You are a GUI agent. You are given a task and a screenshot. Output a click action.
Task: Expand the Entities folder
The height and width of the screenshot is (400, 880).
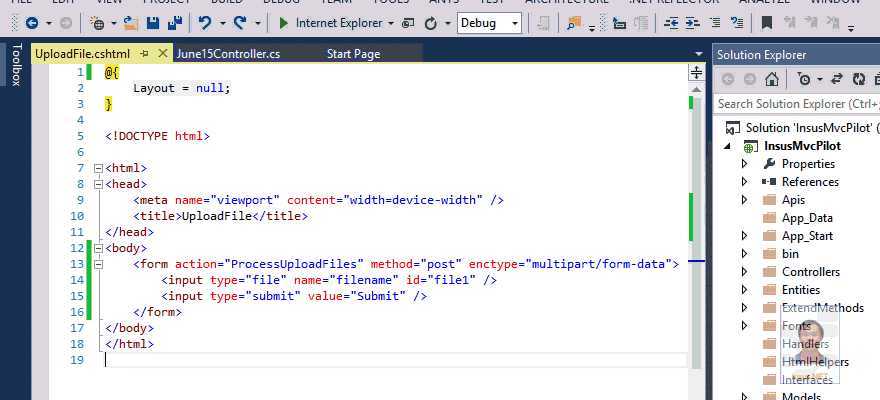pyautogui.click(x=745, y=289)
